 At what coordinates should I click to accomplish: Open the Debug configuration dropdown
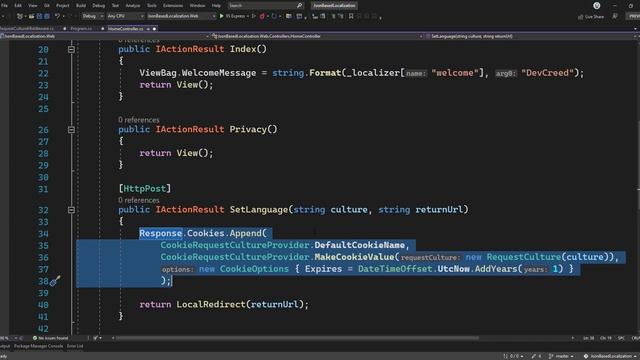(x=92, y=16)
